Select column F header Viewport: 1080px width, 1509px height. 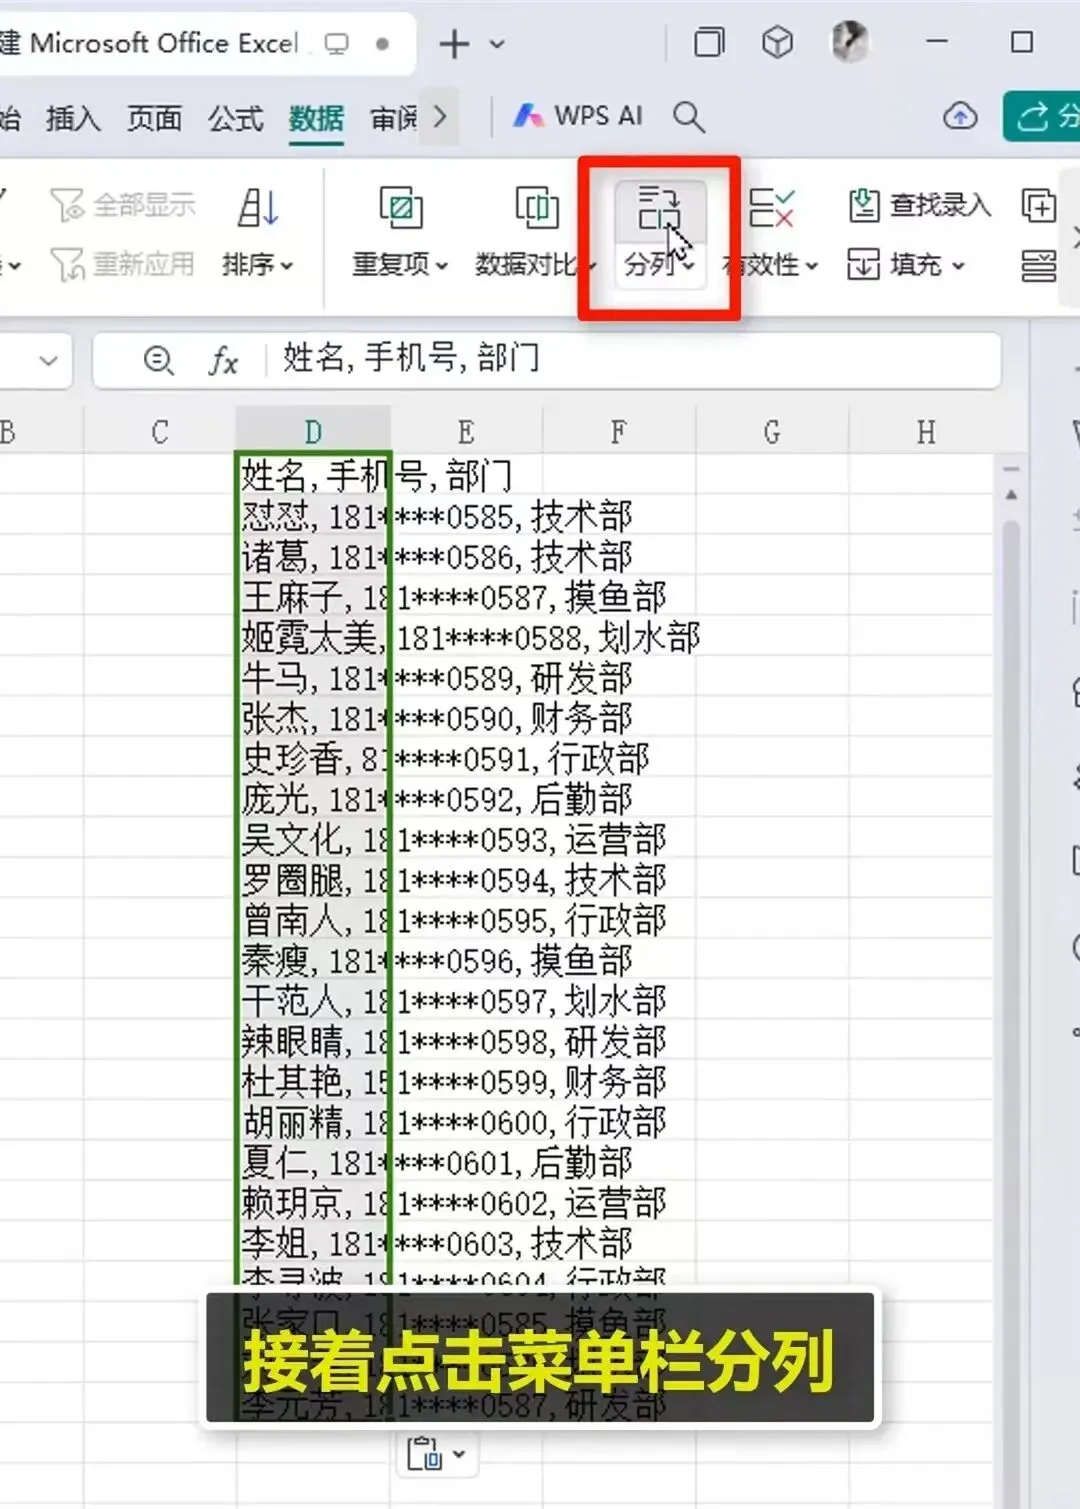619,432
